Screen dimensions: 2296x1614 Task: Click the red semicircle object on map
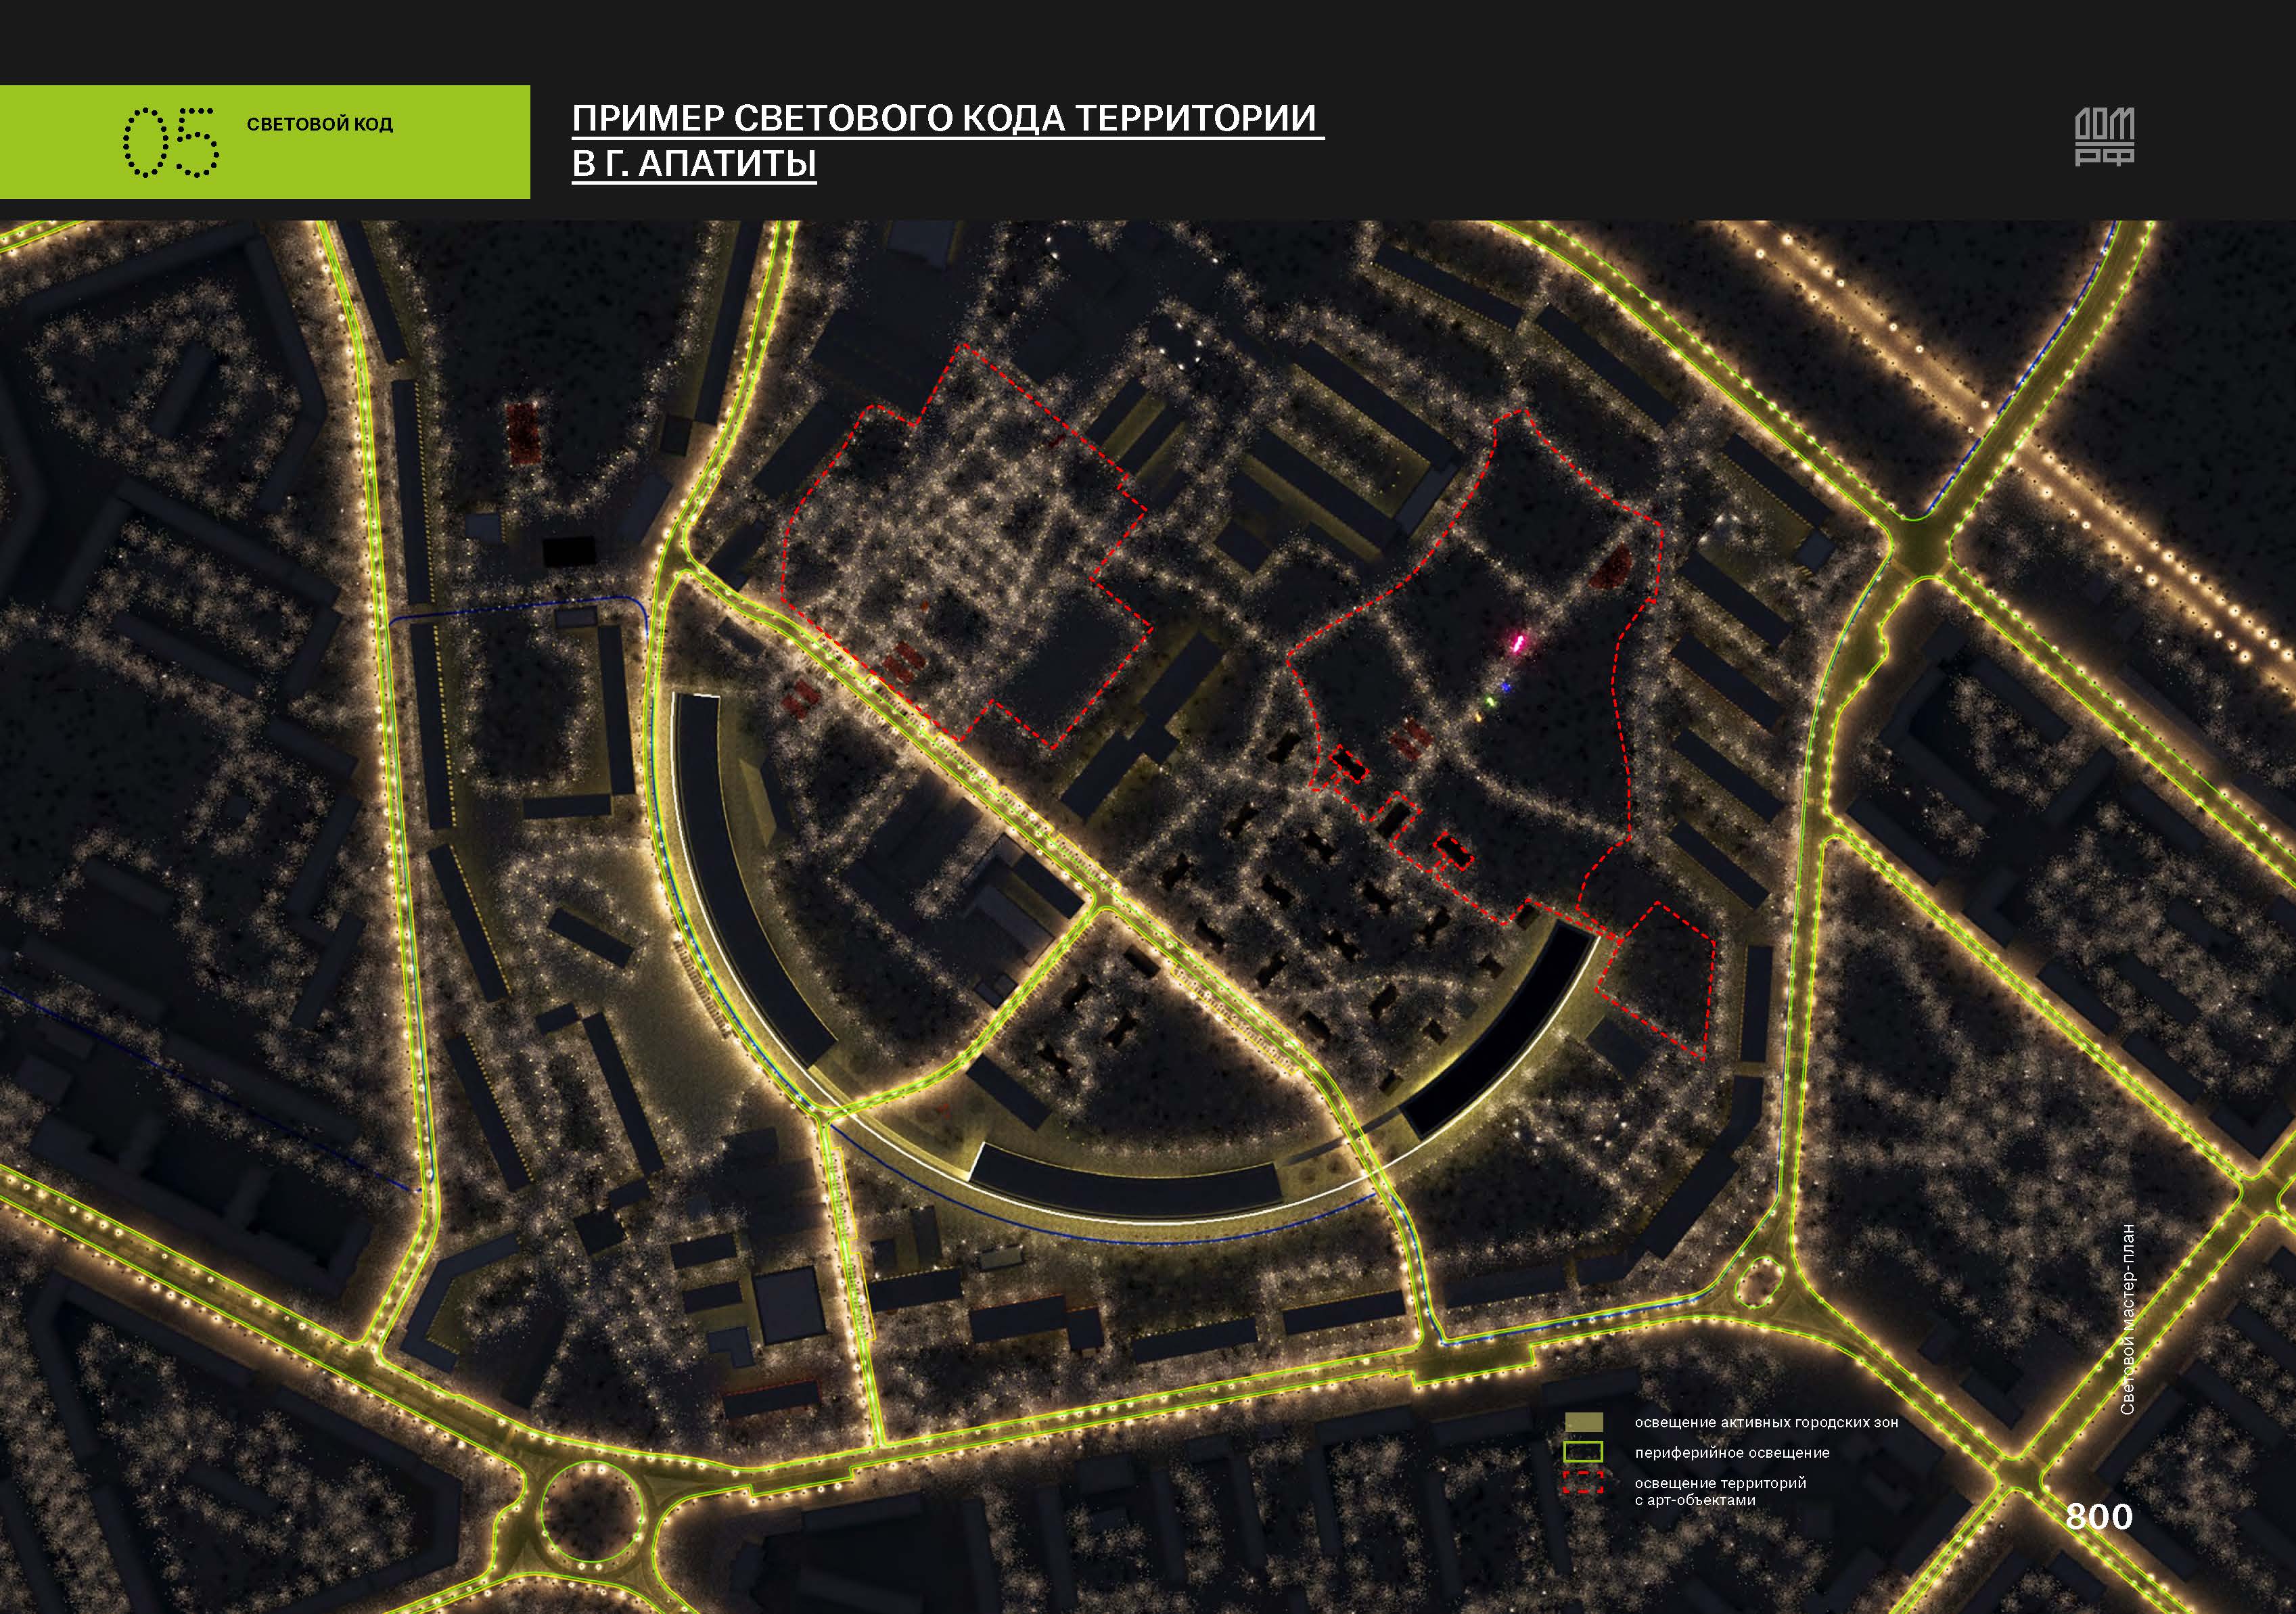[x=1611, y=567]
